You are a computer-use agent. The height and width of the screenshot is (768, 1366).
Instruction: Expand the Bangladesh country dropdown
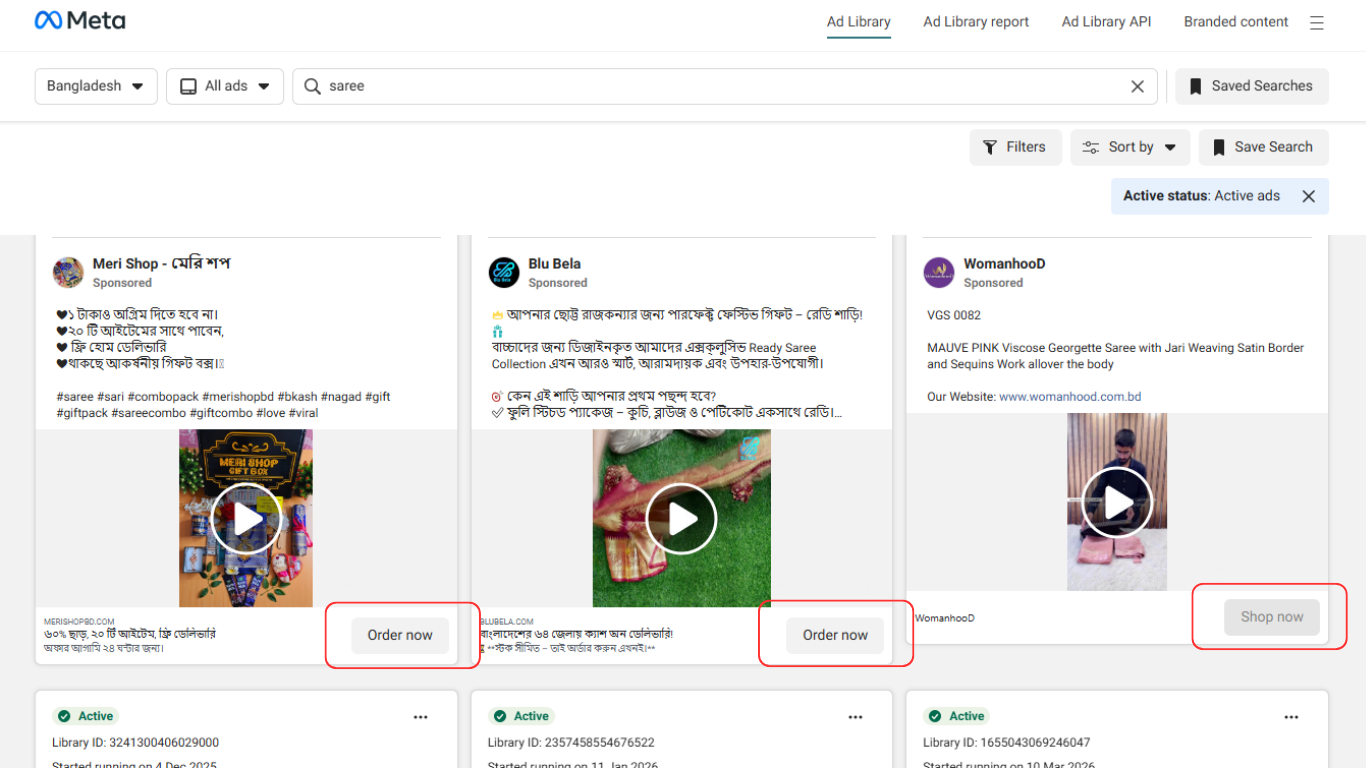click(95, 87)
